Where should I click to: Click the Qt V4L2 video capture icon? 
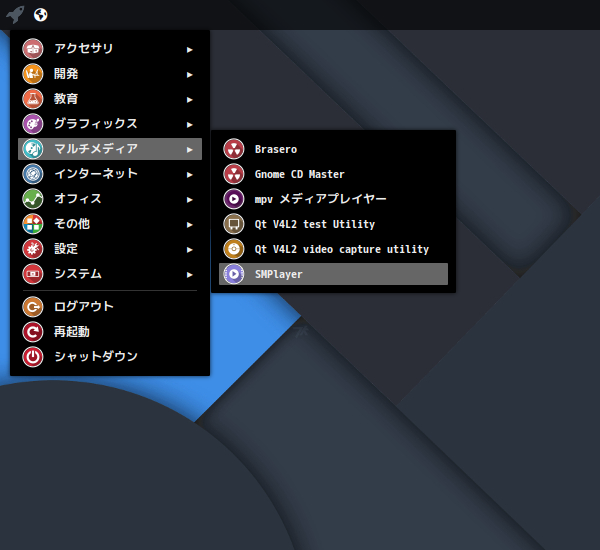234,249
